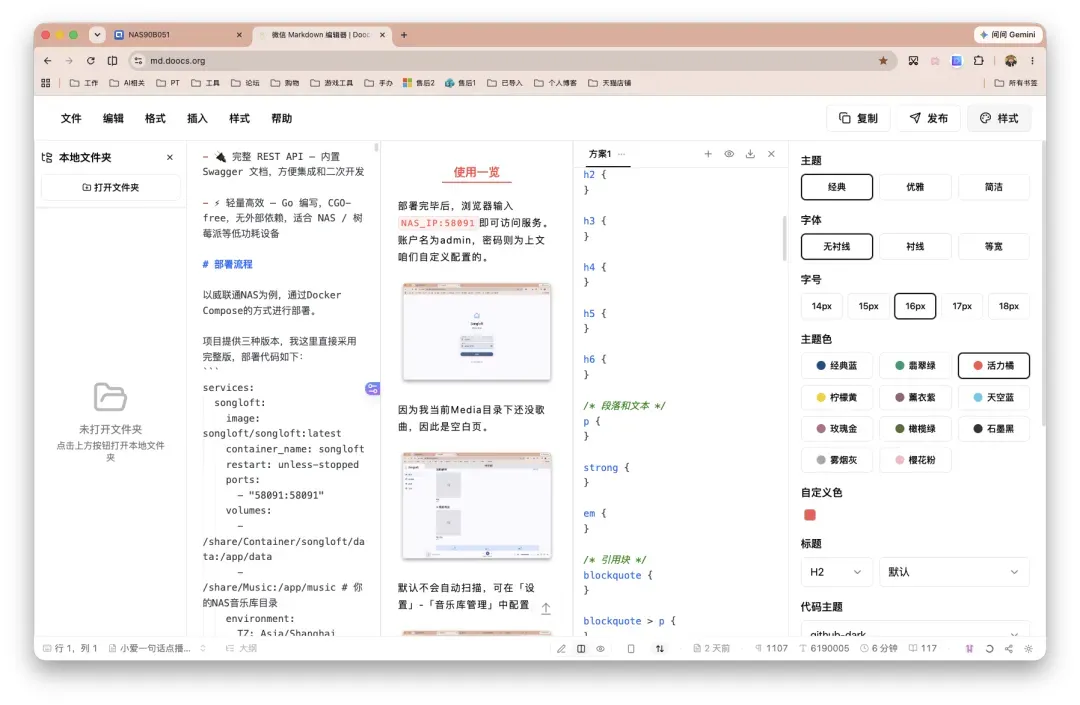Click the eye preview icon in CSS panel
Viewport: 1080px width, 705px height.
coord(729,154)
